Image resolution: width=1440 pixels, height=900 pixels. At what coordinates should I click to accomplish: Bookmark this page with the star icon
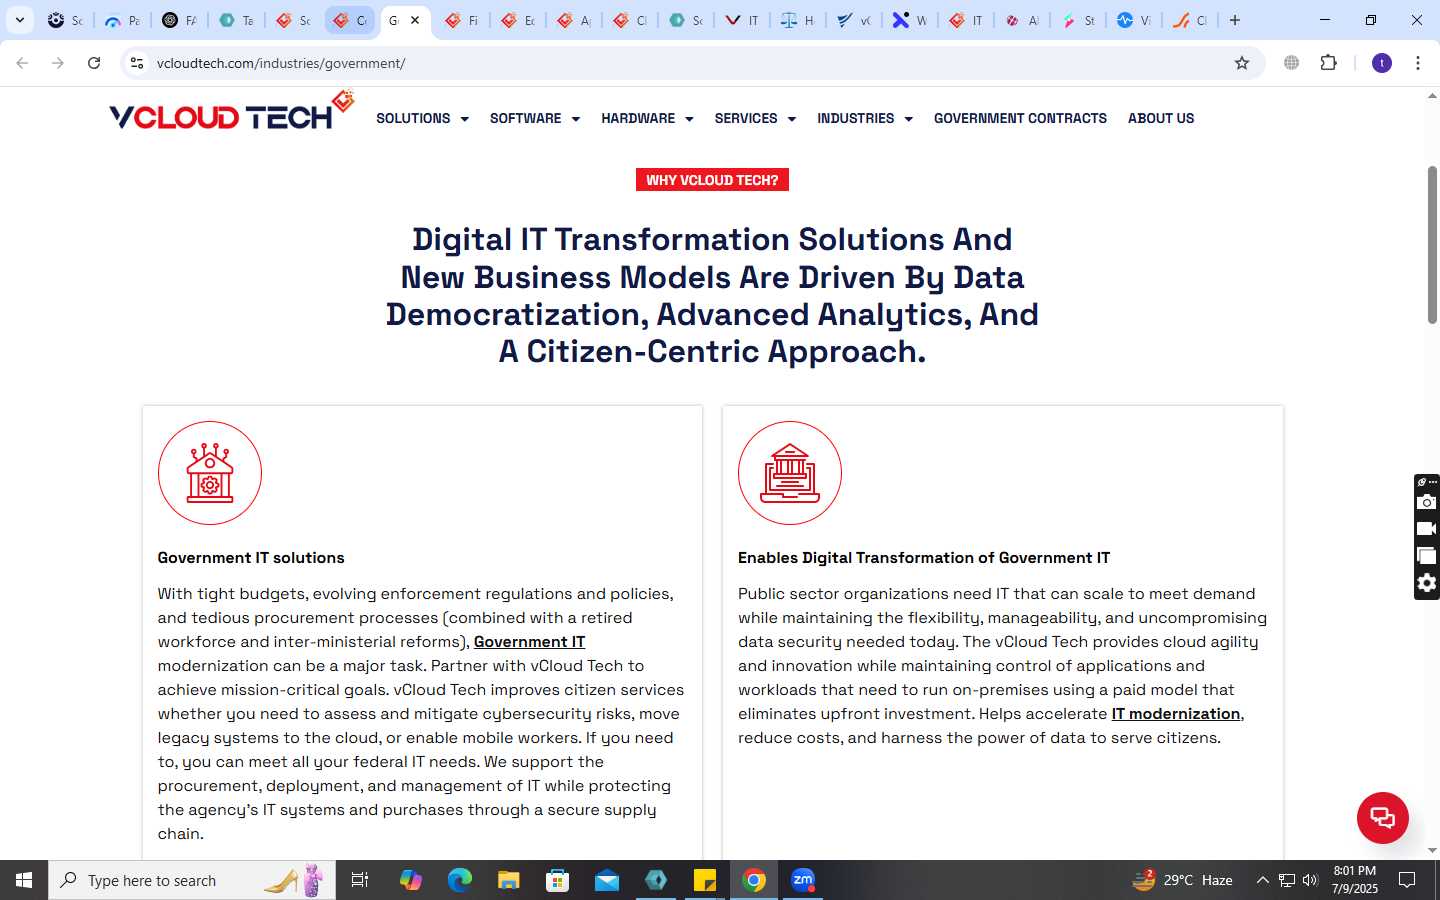1242,63
